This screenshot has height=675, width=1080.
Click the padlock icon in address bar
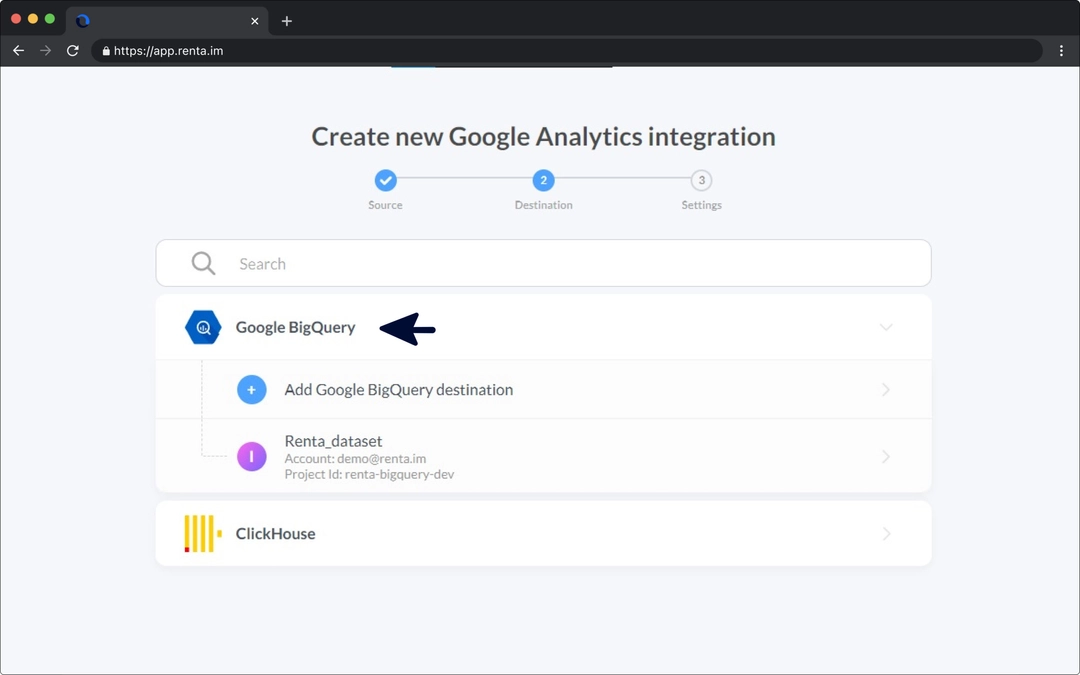click(x=106, y=51)
